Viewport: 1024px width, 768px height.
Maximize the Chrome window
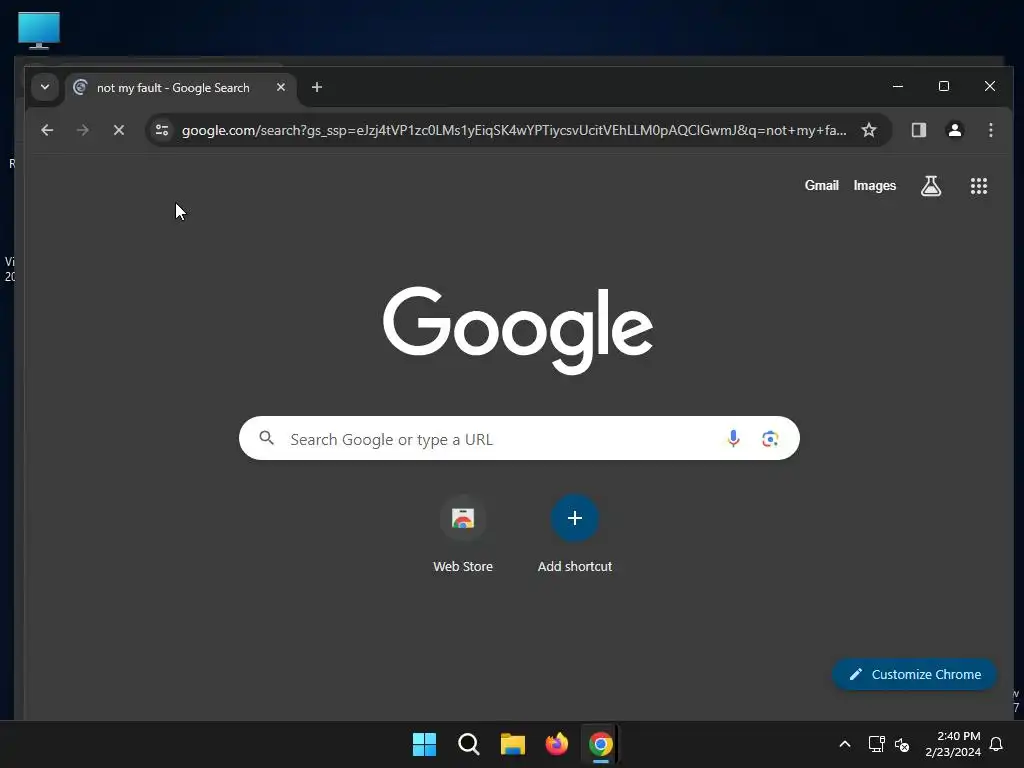click(x=944, y=86)
